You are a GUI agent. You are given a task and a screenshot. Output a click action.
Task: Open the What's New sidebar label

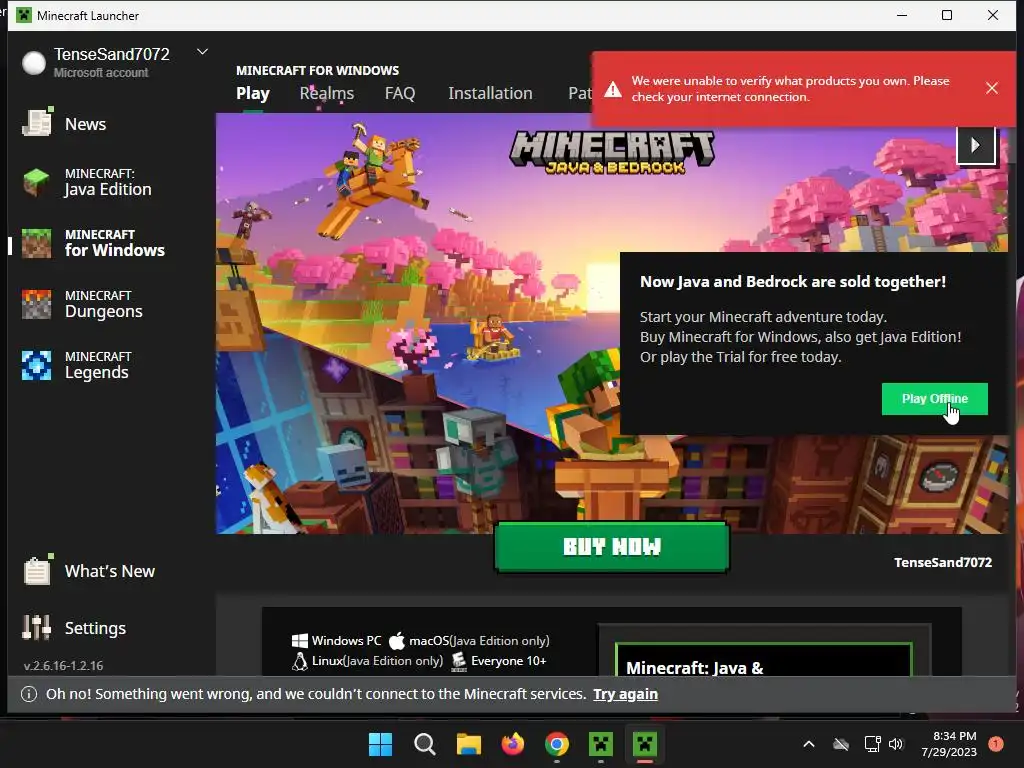[x=110, y=571]
